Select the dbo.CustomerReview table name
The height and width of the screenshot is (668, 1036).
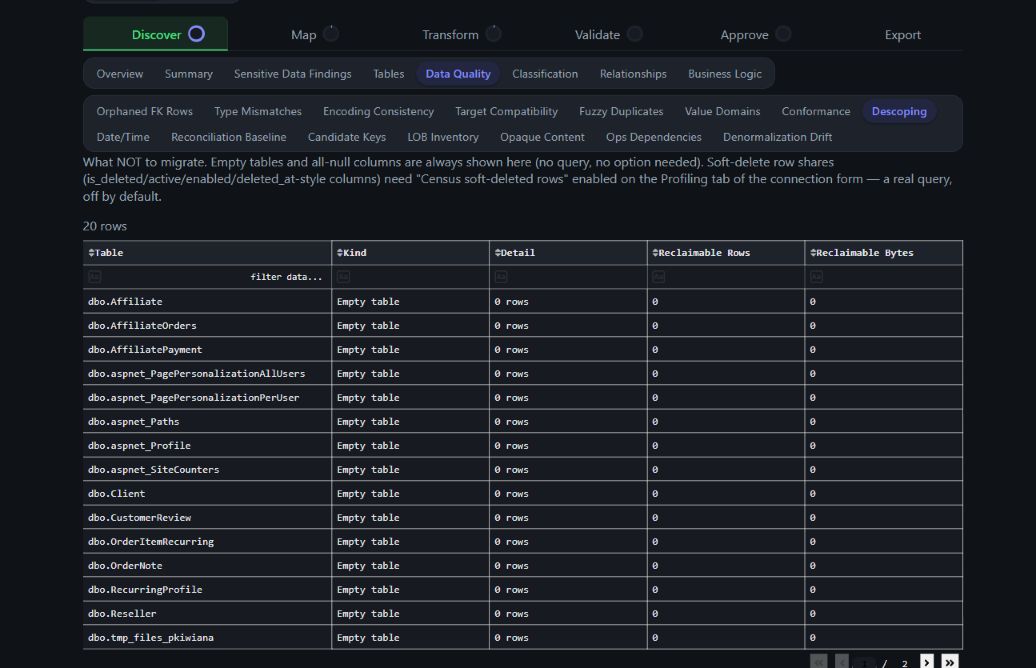(139, 518)
